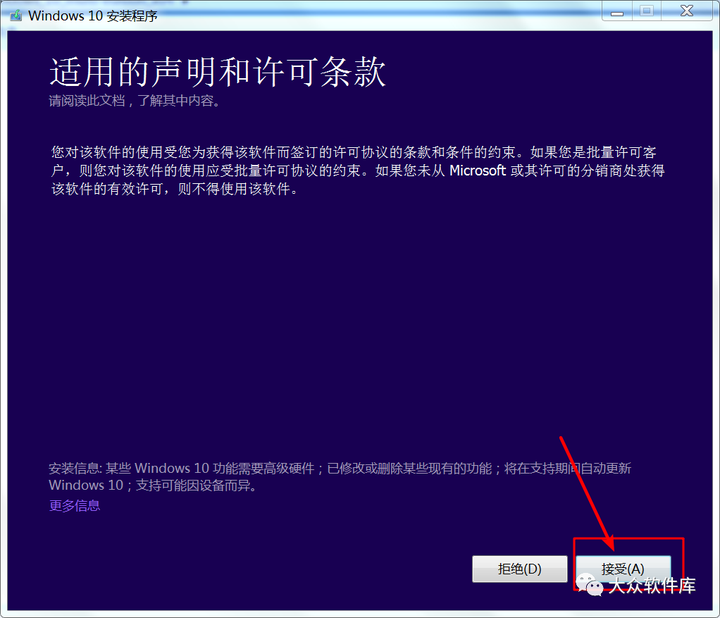Click the license paragraph starting 您对该软件的使用

click(x=358, y=170)
